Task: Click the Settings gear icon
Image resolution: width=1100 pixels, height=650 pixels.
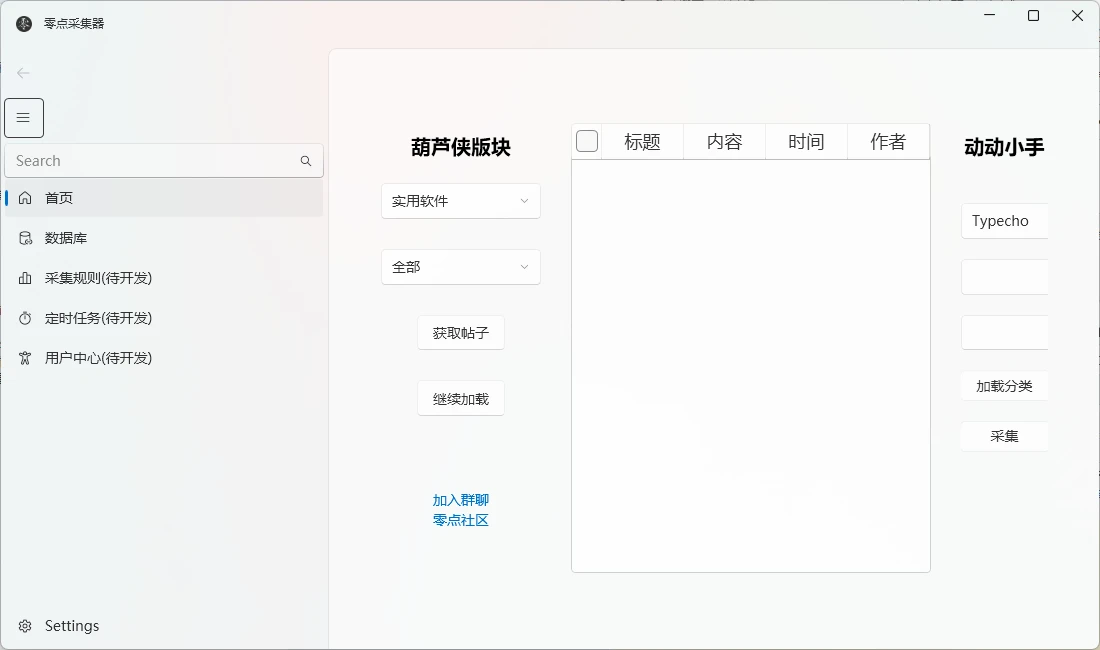Action: 25,626
